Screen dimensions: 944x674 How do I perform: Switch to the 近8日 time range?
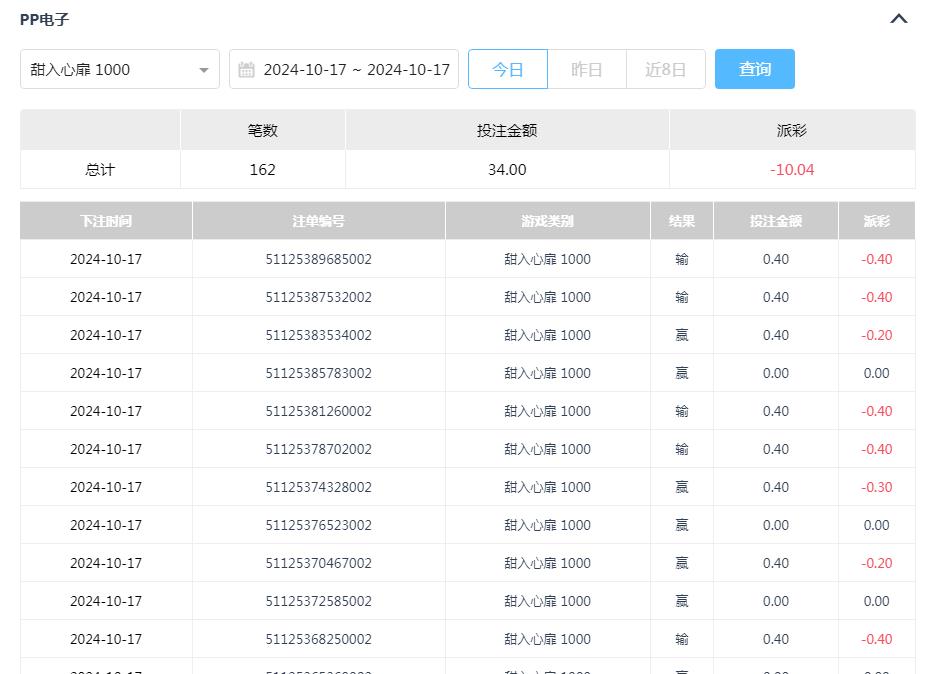pos(665,68)
